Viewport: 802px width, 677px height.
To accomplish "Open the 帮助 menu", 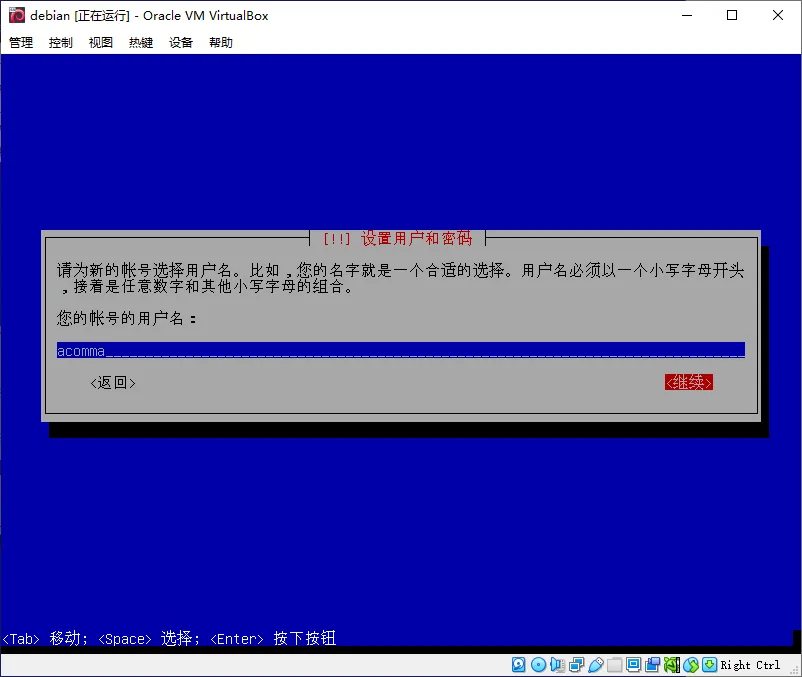I will tap(221, 42).
